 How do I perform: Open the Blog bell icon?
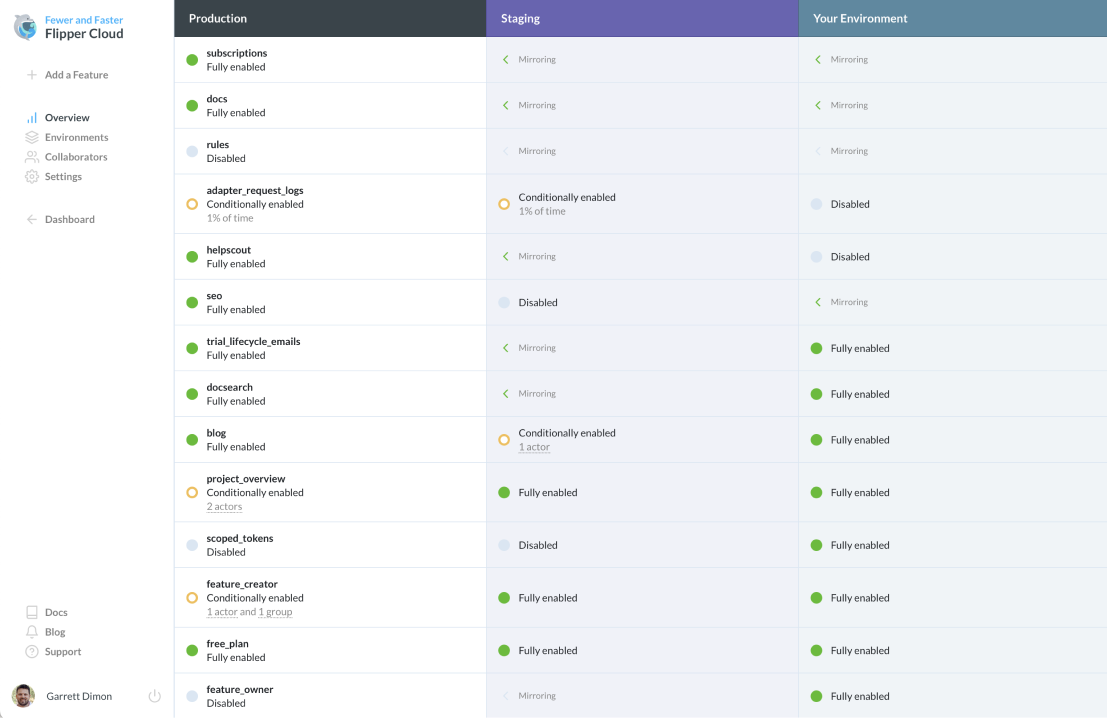(31, 631)
